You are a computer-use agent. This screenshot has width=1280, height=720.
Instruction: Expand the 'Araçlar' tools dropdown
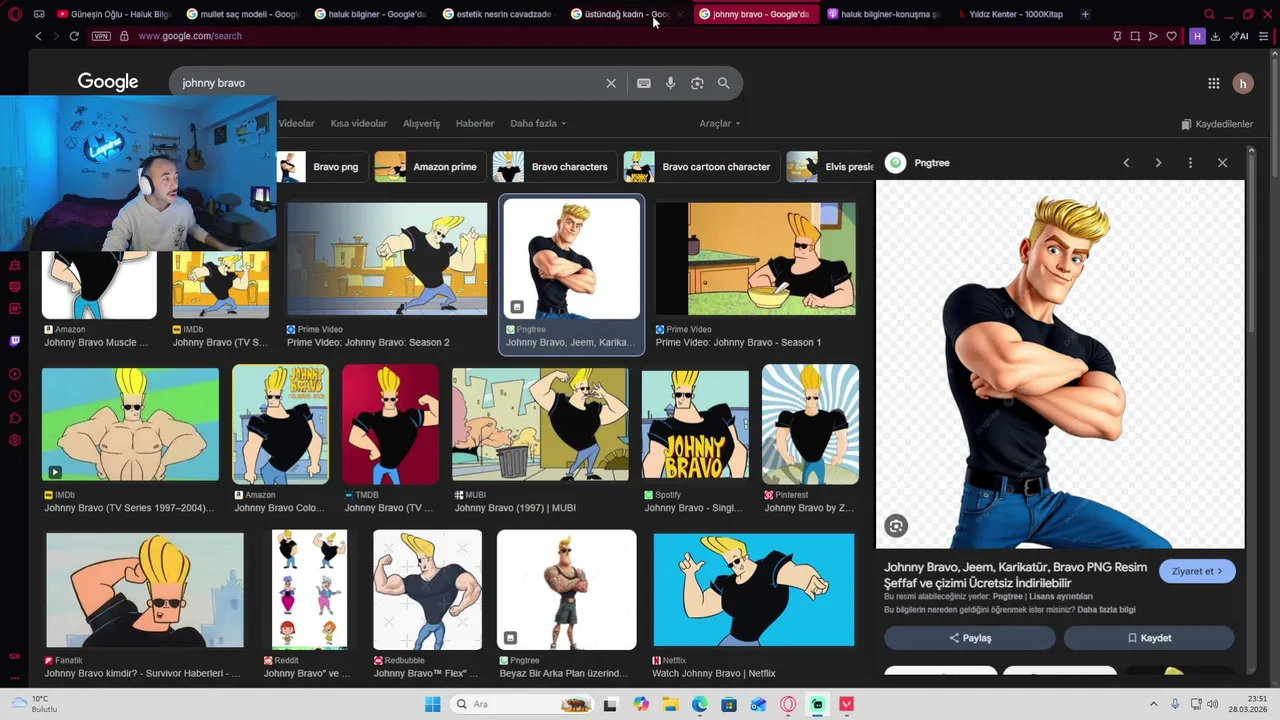(x=720, y=123)
